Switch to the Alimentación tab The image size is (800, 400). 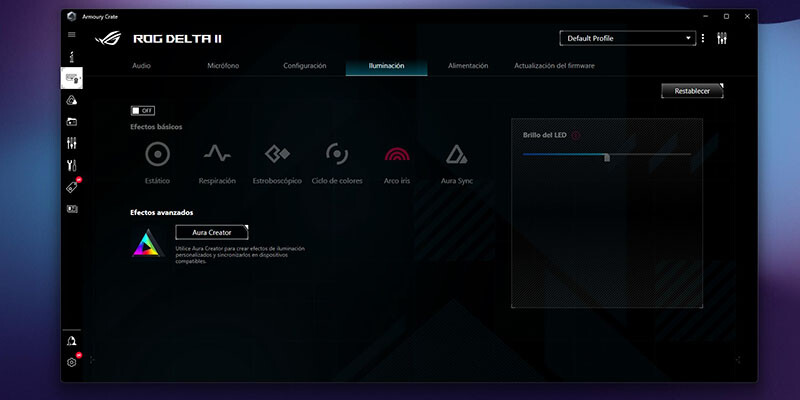(x=468, y=66)
